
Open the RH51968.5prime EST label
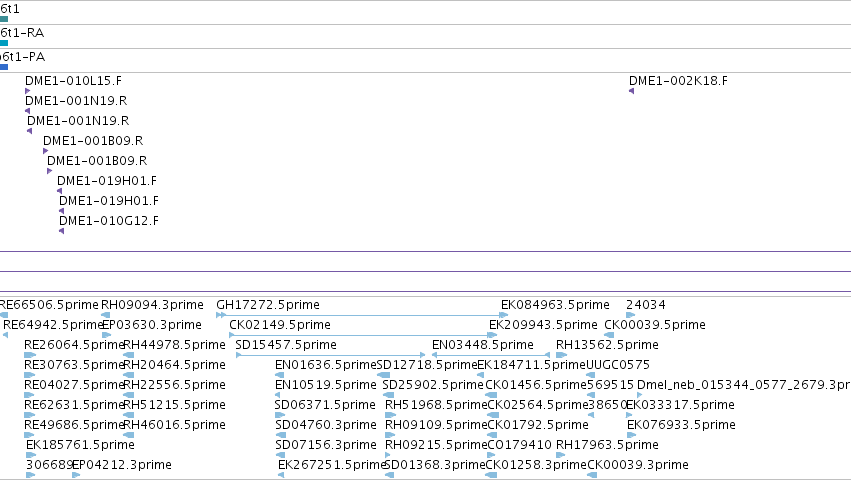(436, 405)
